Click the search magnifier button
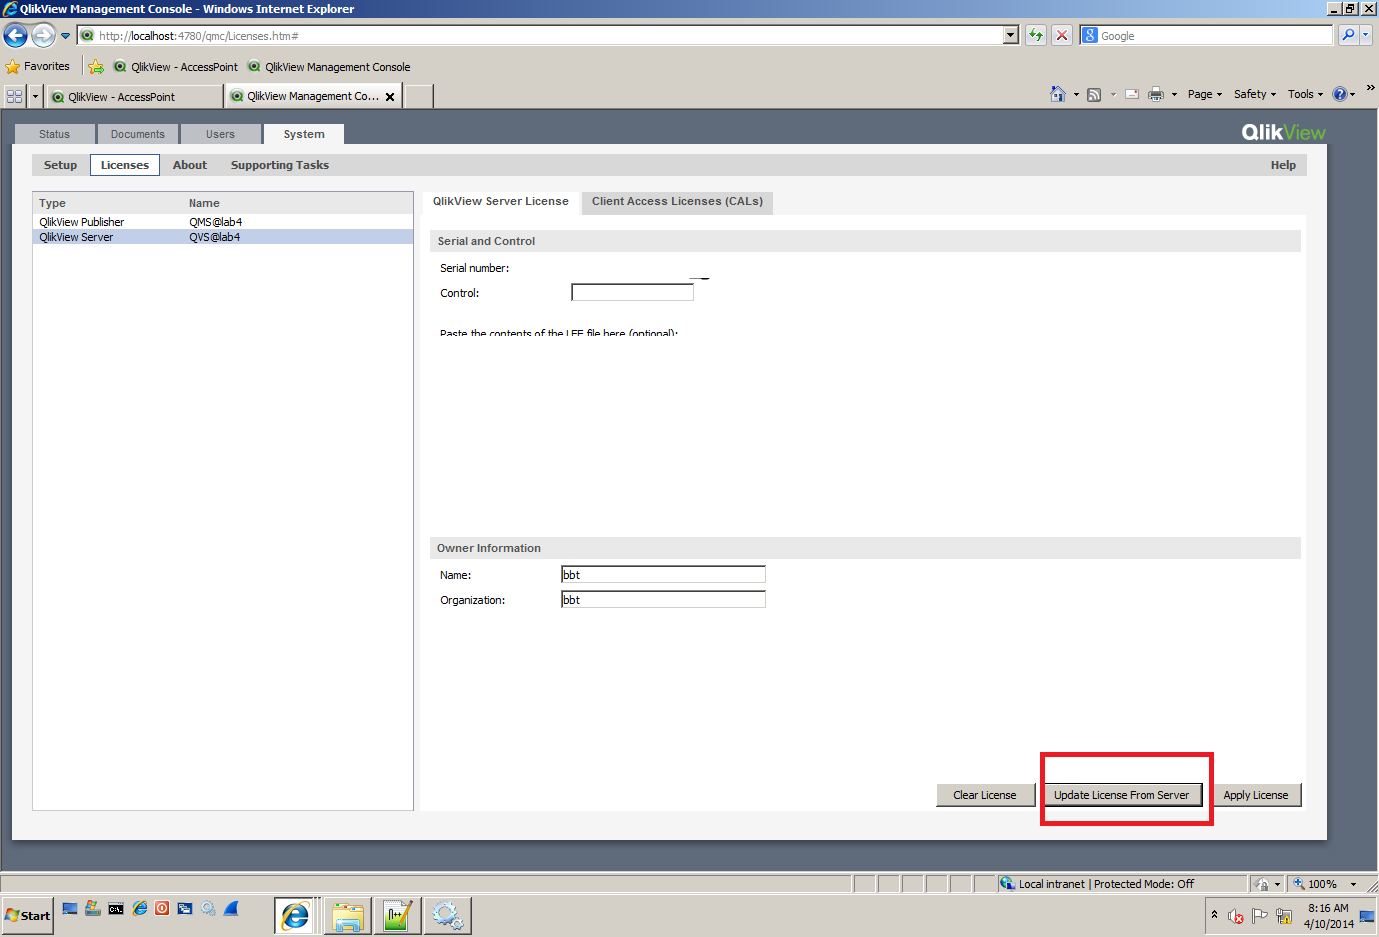Viewport: 1379px width, 937px height. (1348, 35)
